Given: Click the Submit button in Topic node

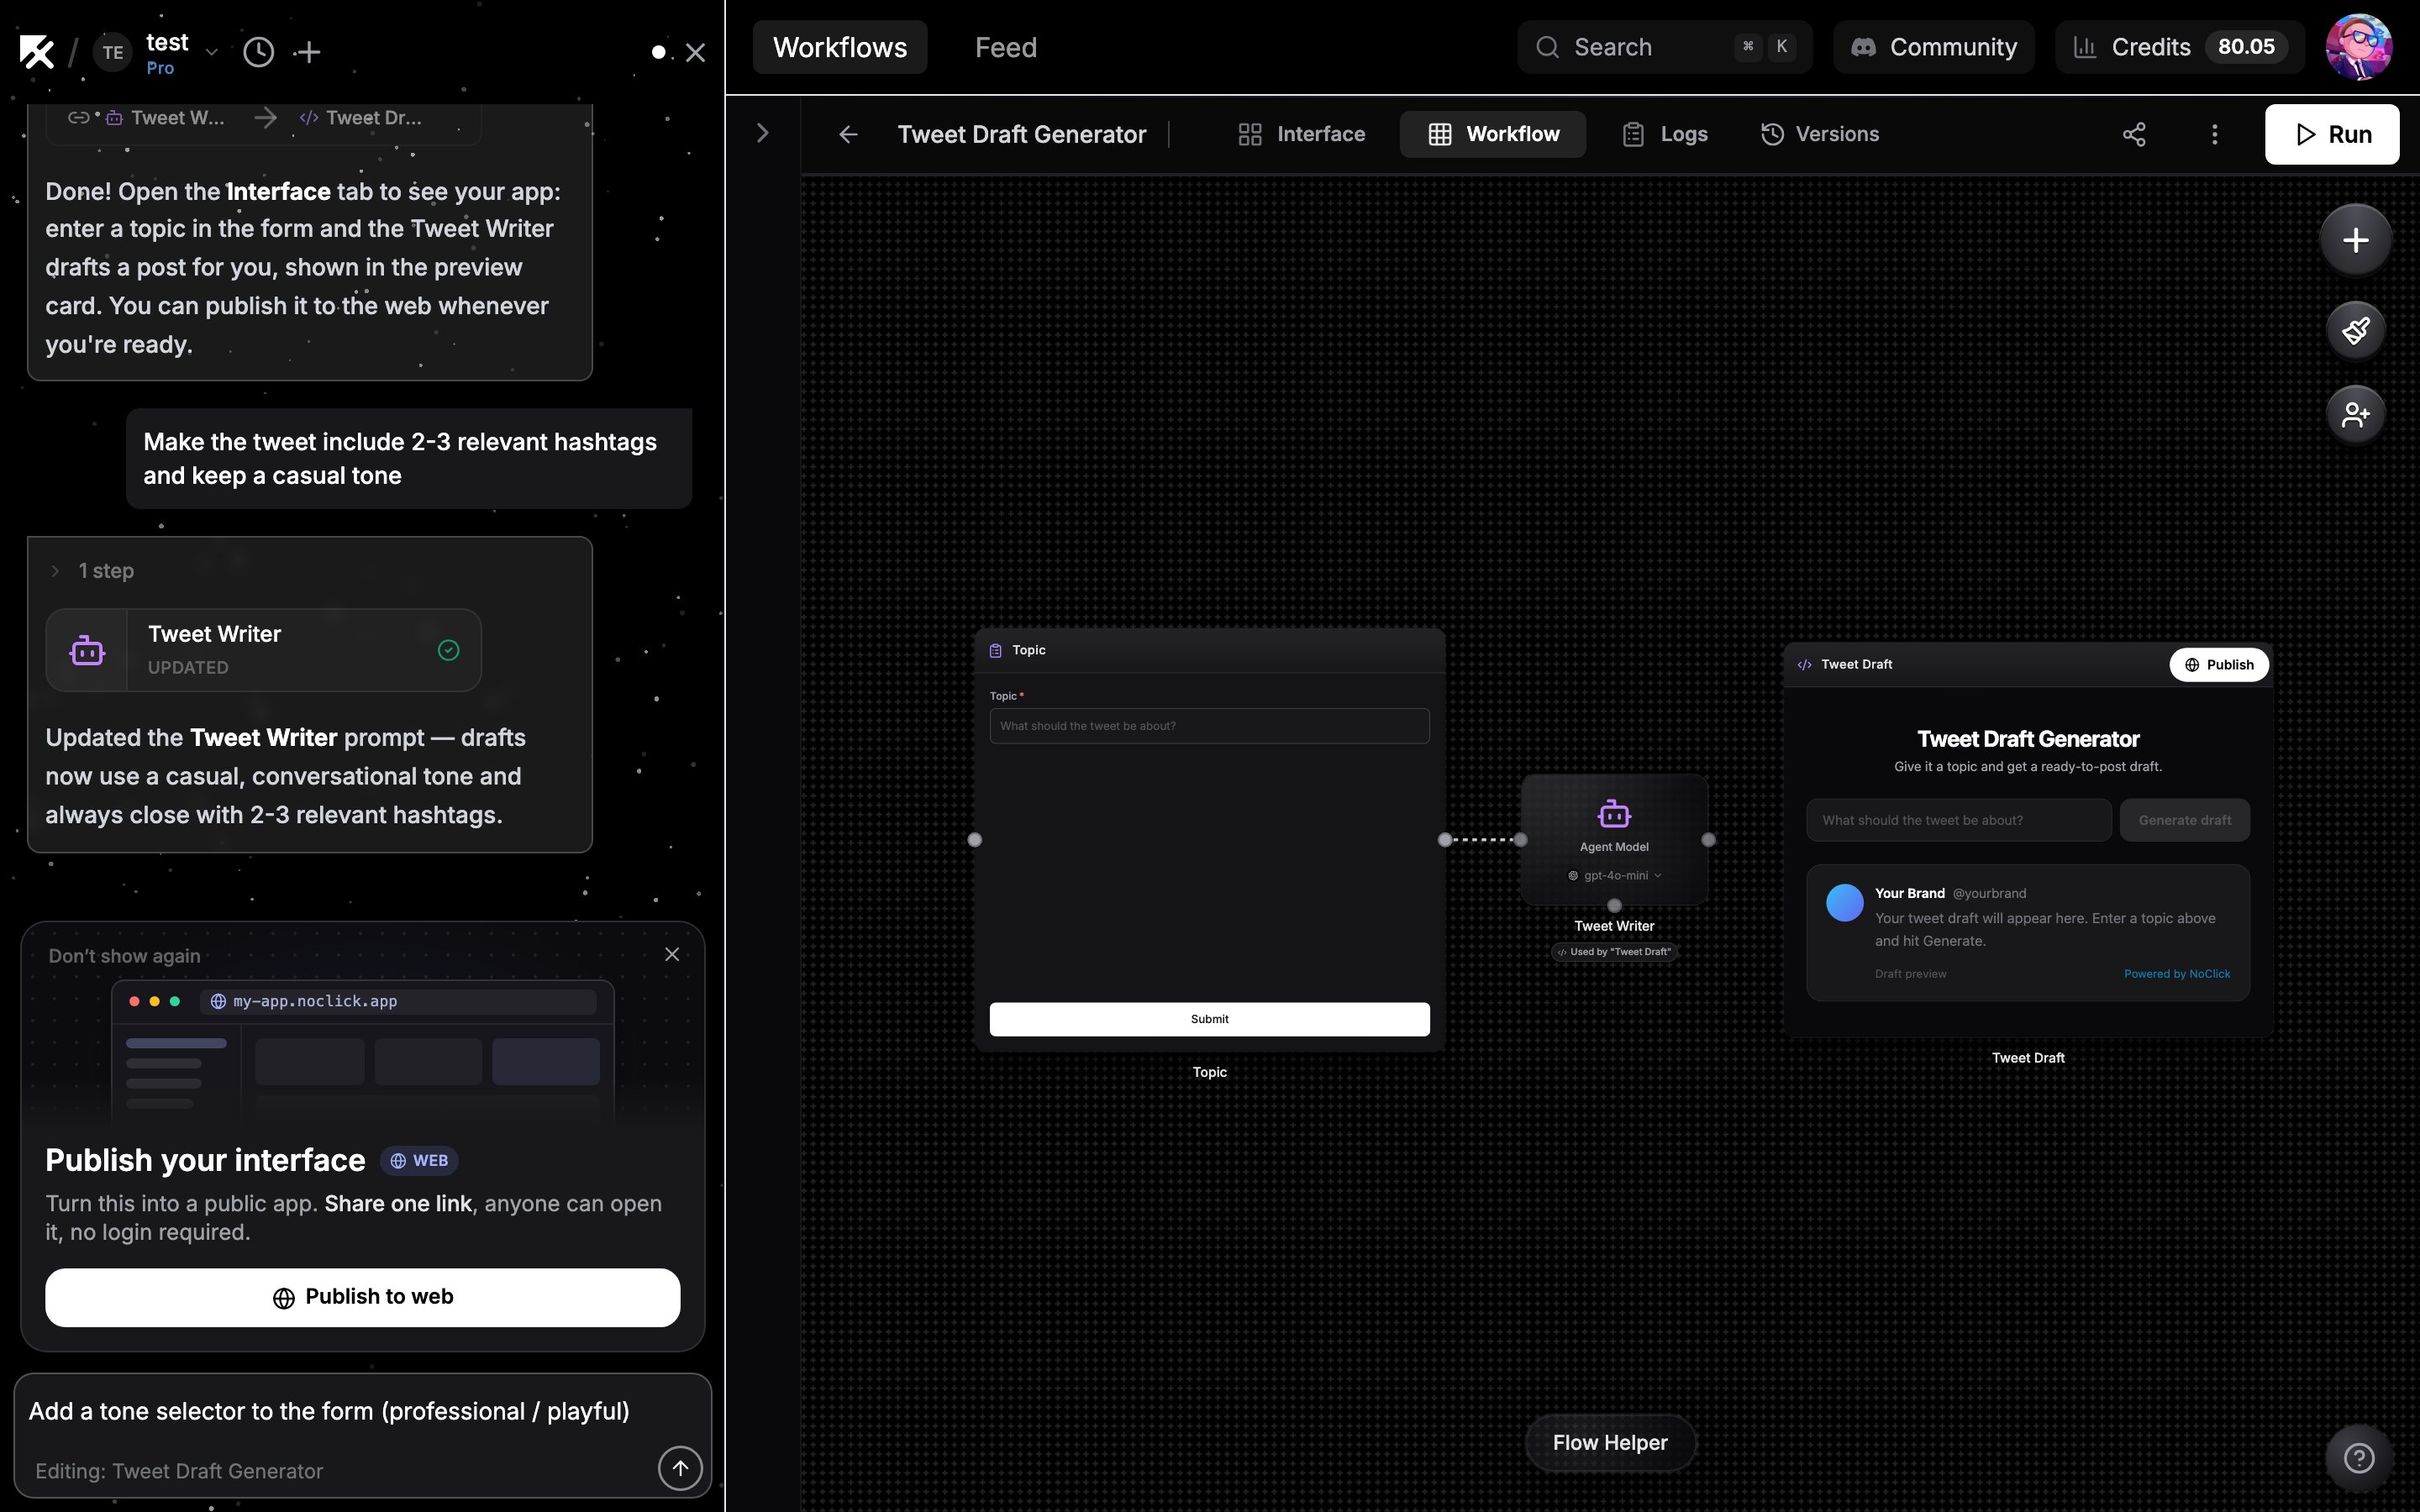Looking at the screenshot, I should [1209, 1019].
